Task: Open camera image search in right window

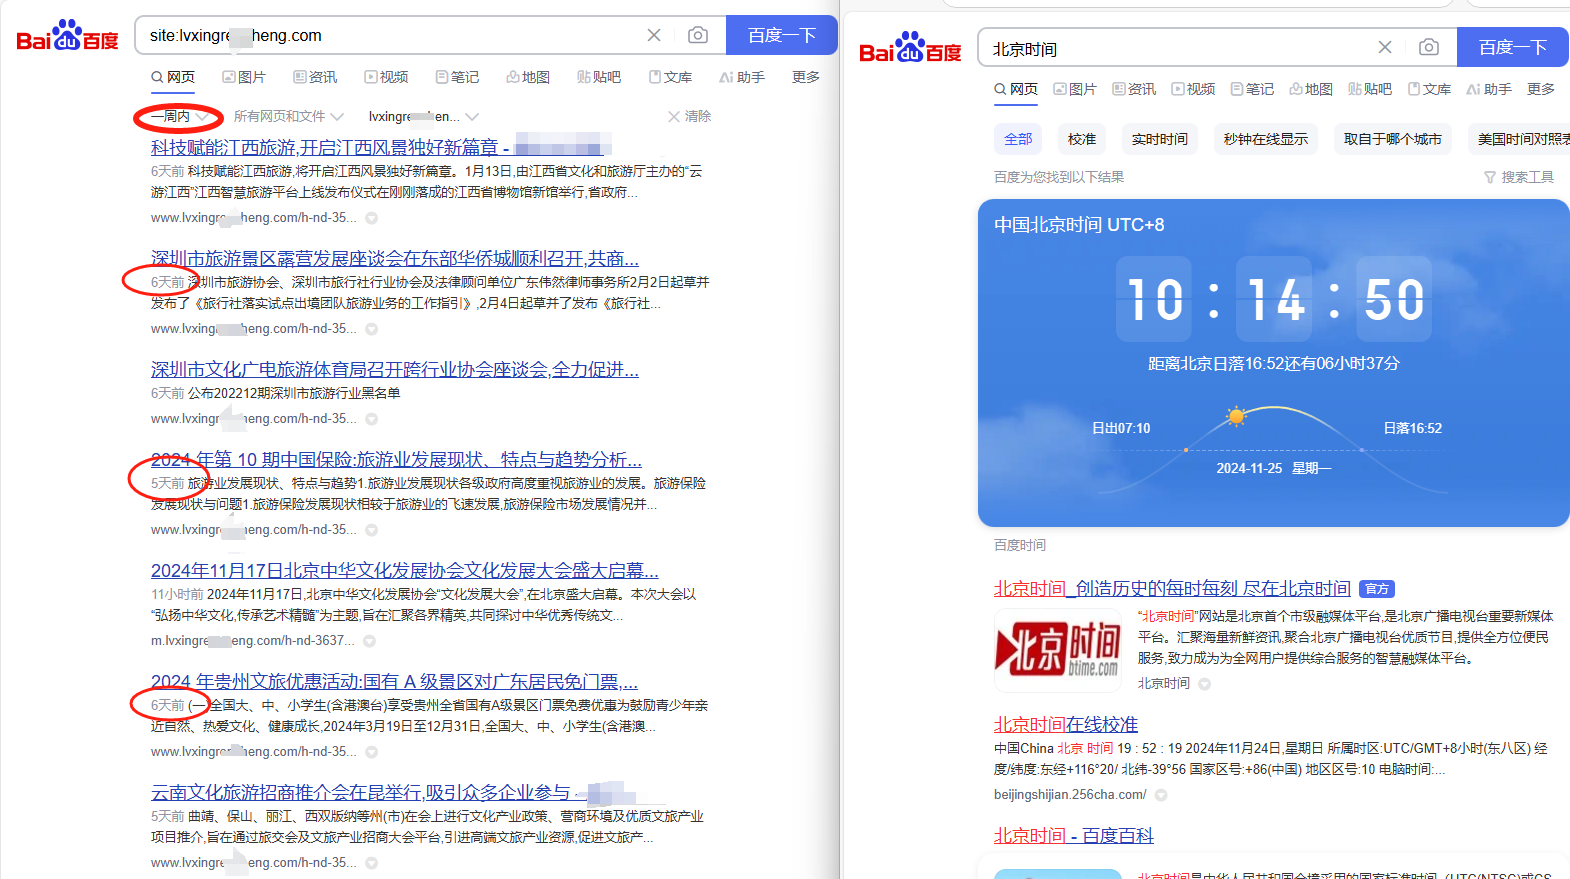Action: point(1429,47)
